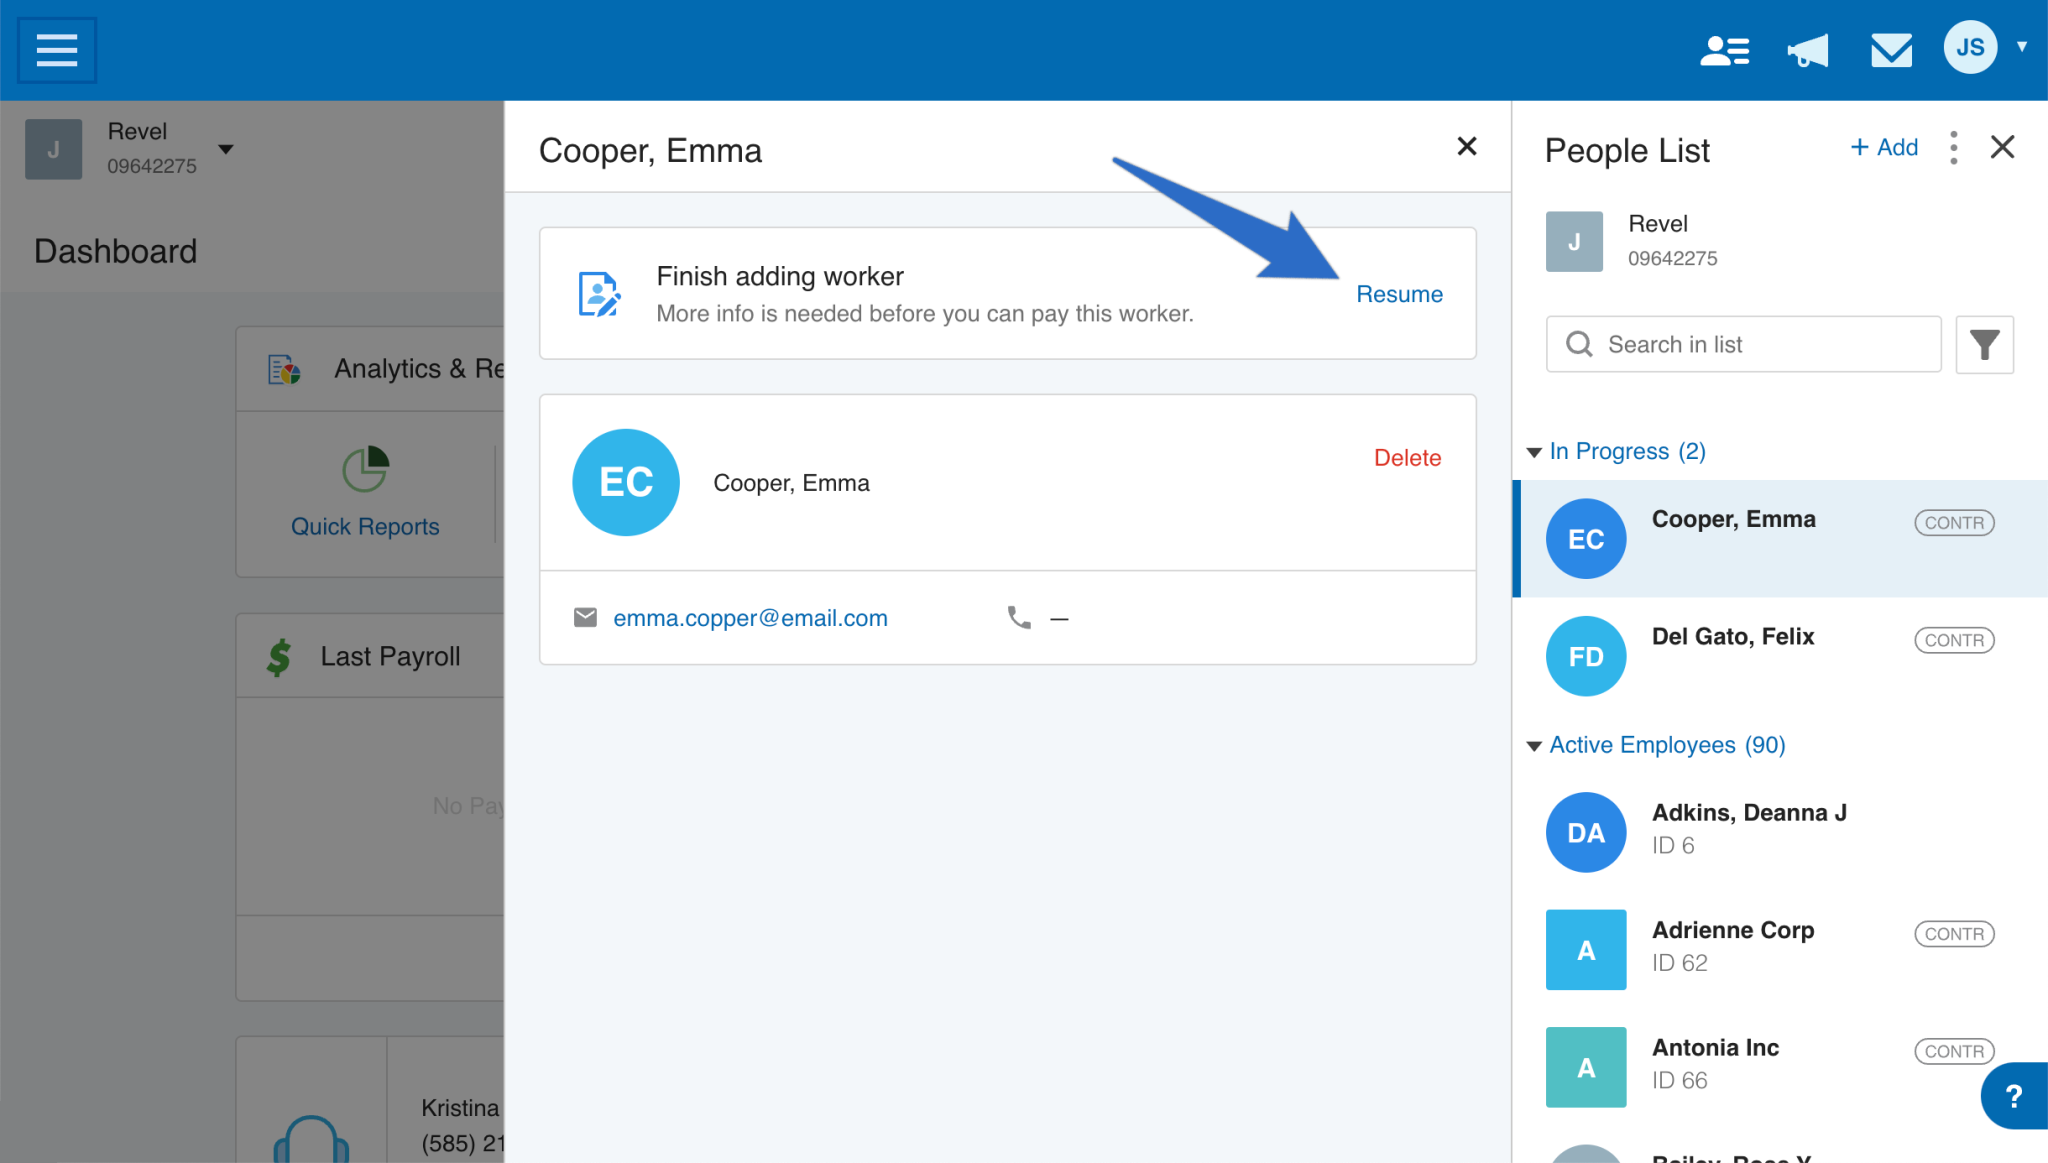The width and height of the screenshot is (2048, 1163).
Task: Click the announcements megaphone icon
Action: pos(1808,49)
